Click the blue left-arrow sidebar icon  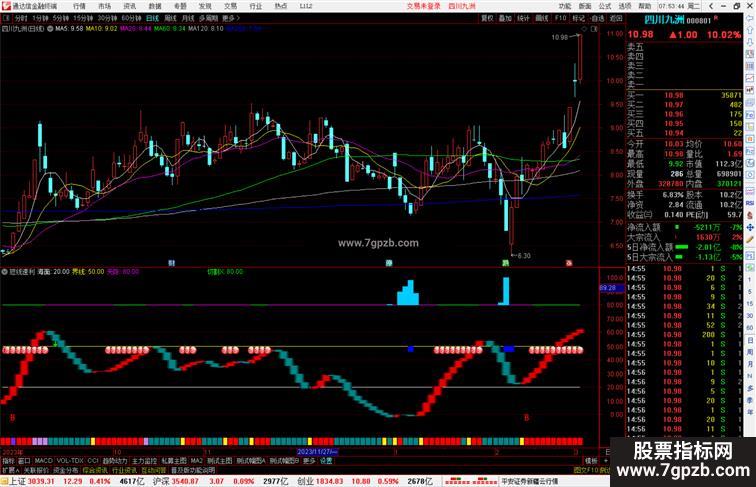tap(750, 19)
